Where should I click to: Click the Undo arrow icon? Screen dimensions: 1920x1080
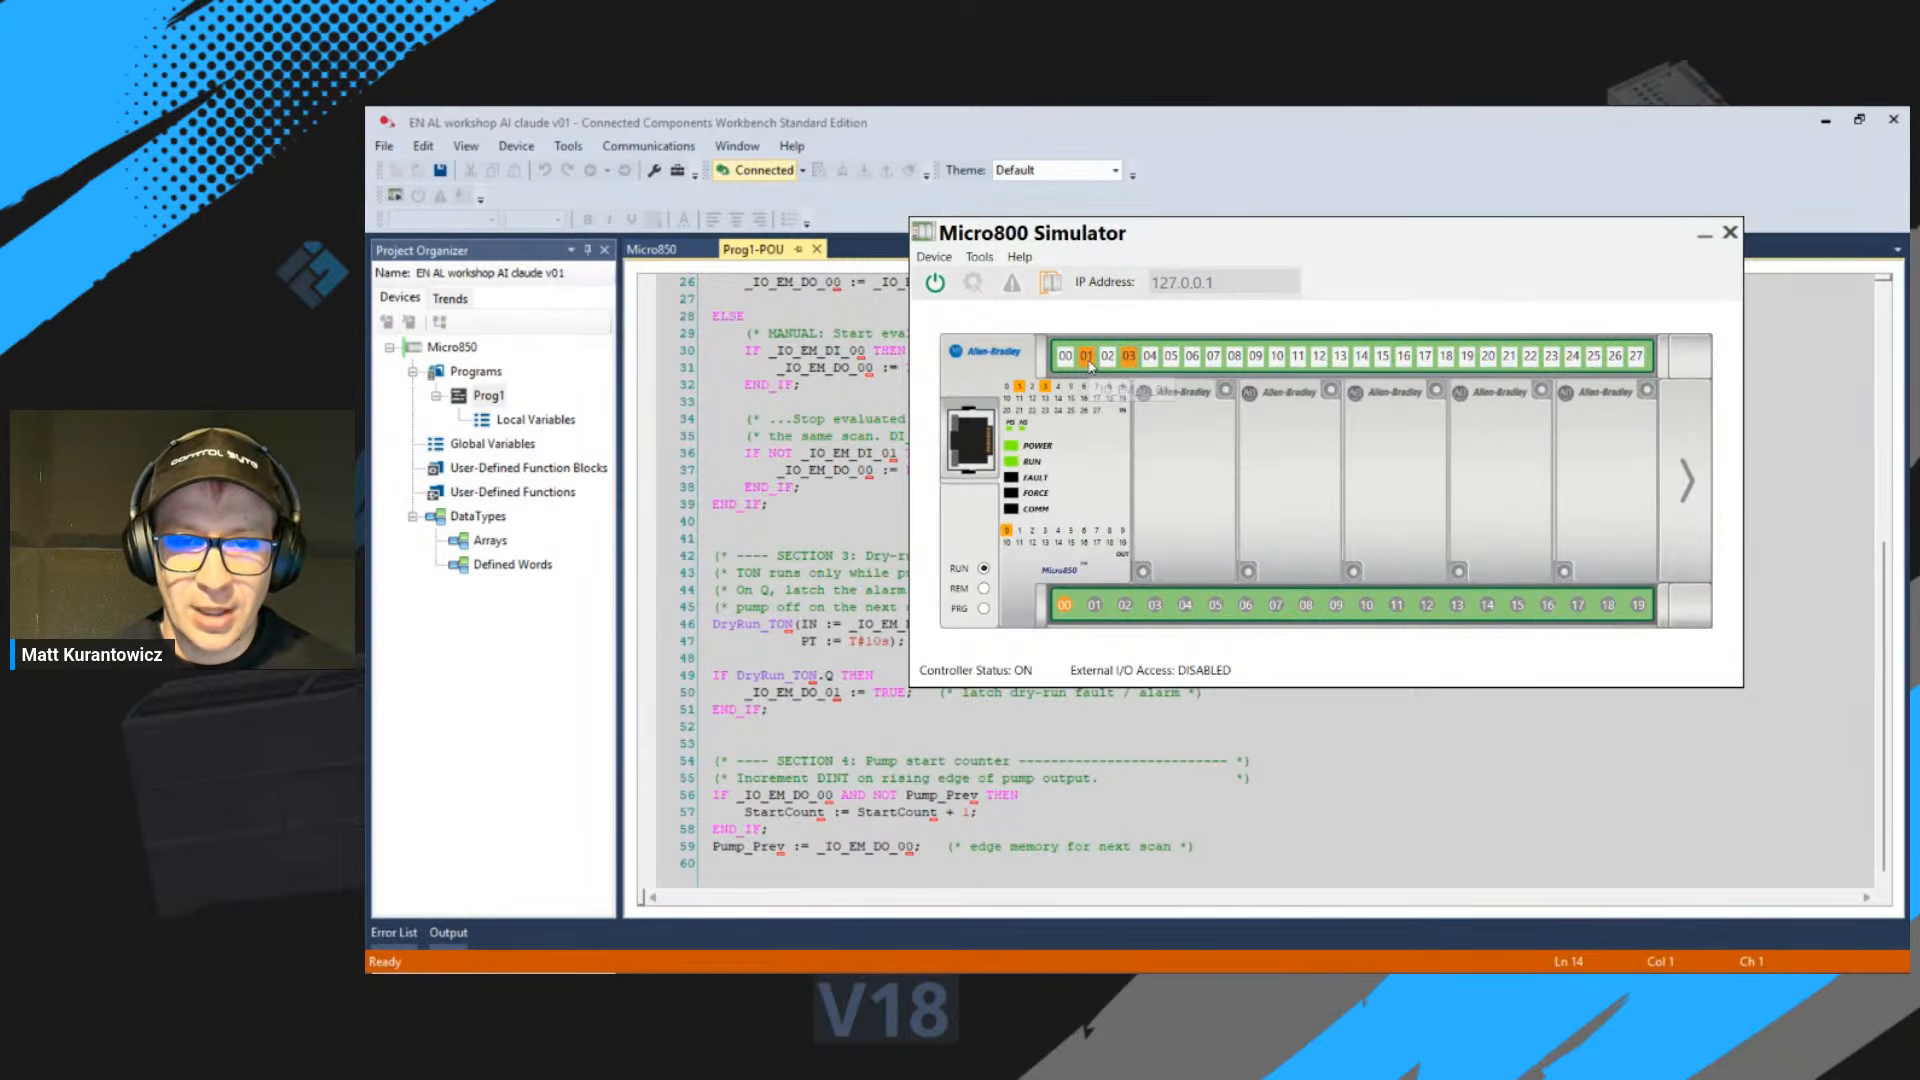tap(544, 170)
